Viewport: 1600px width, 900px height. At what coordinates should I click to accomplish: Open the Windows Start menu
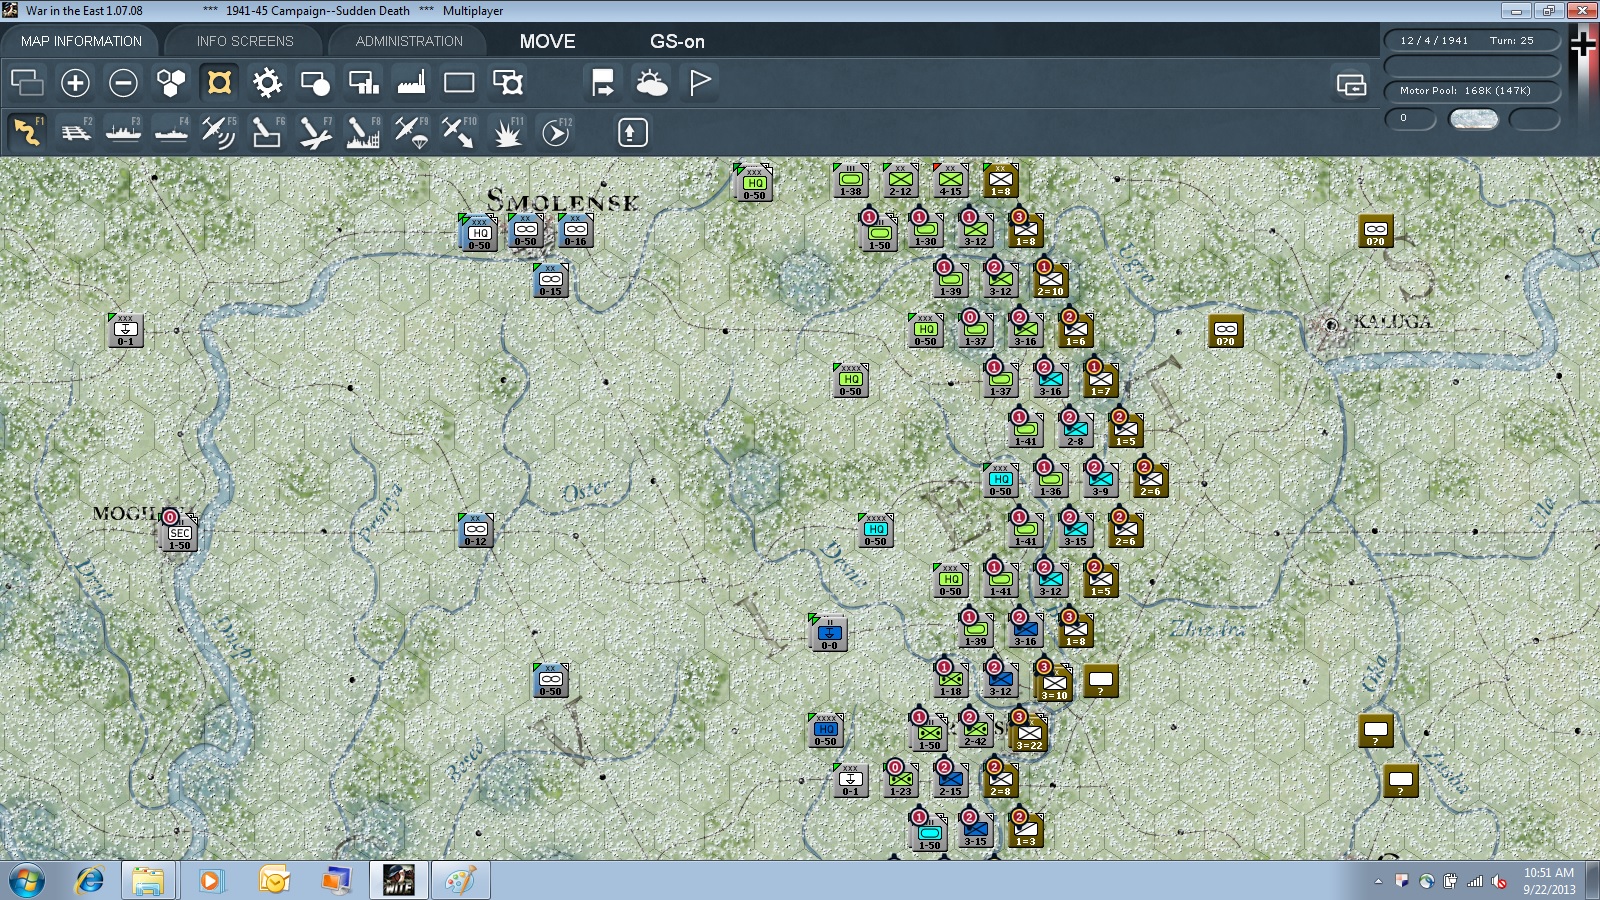coord(27,881)
